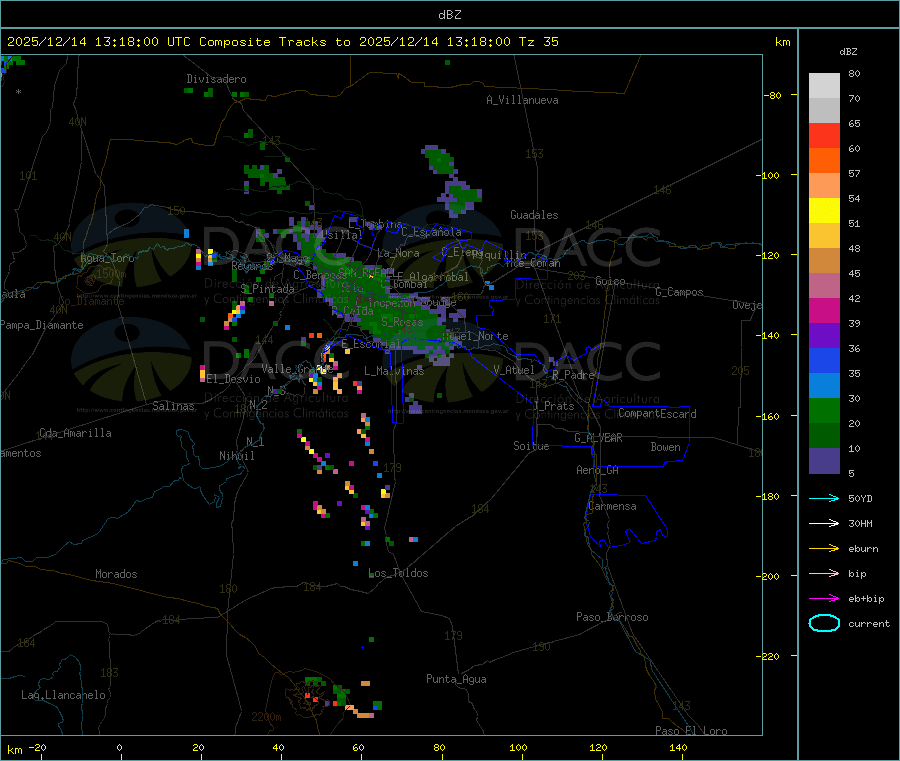Click the 'Paso_Barroso' map label
This screenshot has width=900, height=761.
point(612,617)
